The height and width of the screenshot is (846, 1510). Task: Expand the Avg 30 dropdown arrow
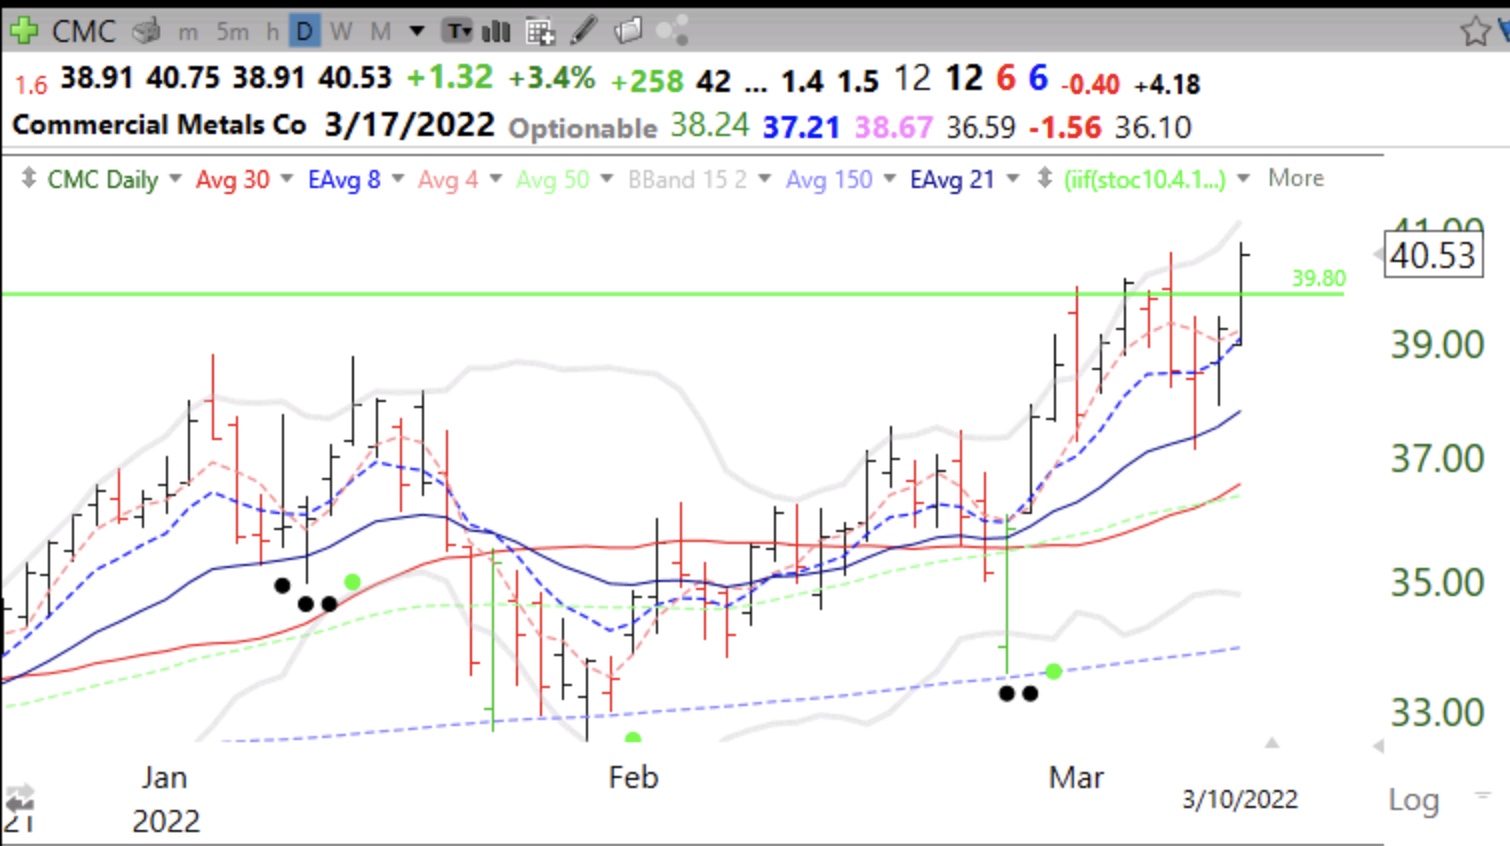pyautogui.click(x=286, y=179)
